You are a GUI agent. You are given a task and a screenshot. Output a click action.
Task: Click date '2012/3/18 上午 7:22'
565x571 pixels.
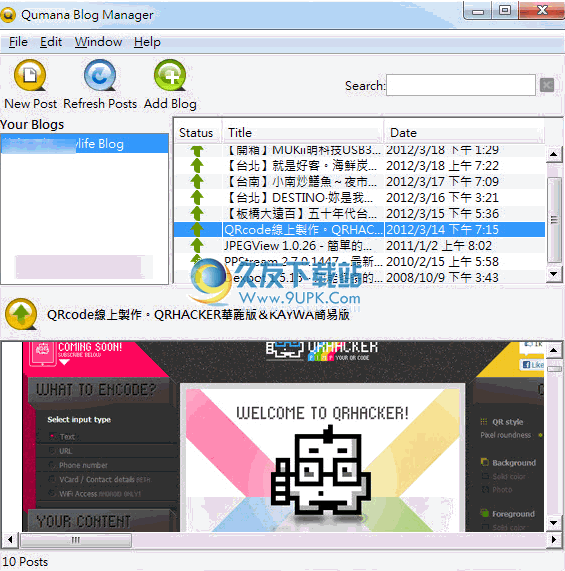pos(442,166)
